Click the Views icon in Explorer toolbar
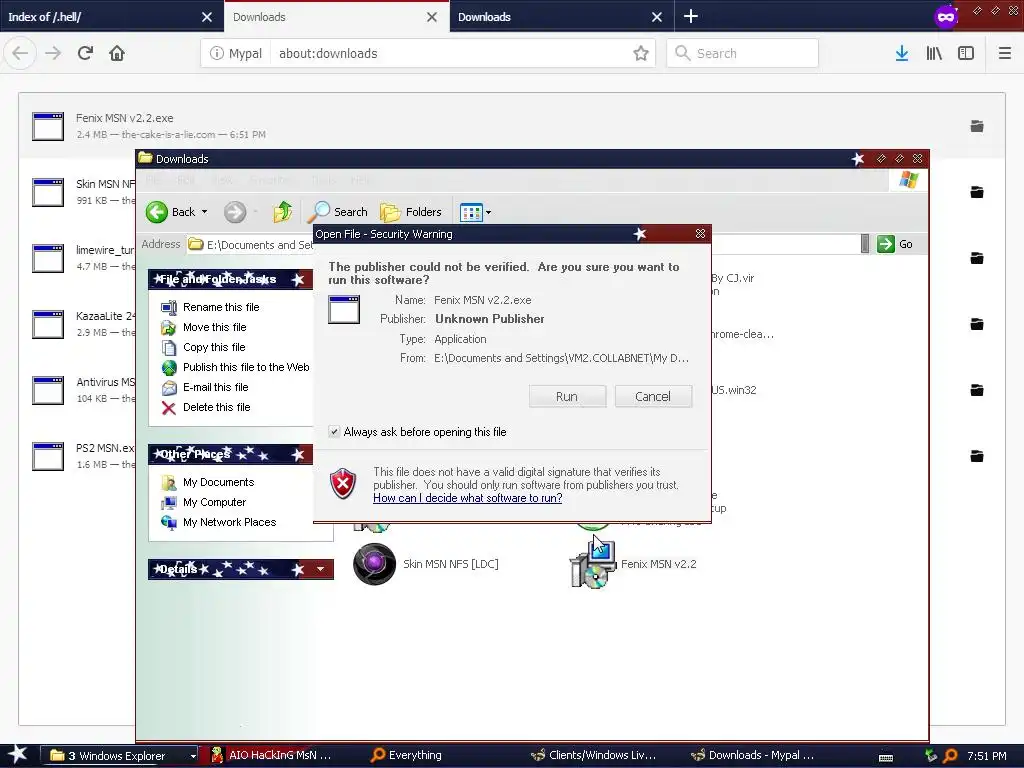 pos(471,212)
